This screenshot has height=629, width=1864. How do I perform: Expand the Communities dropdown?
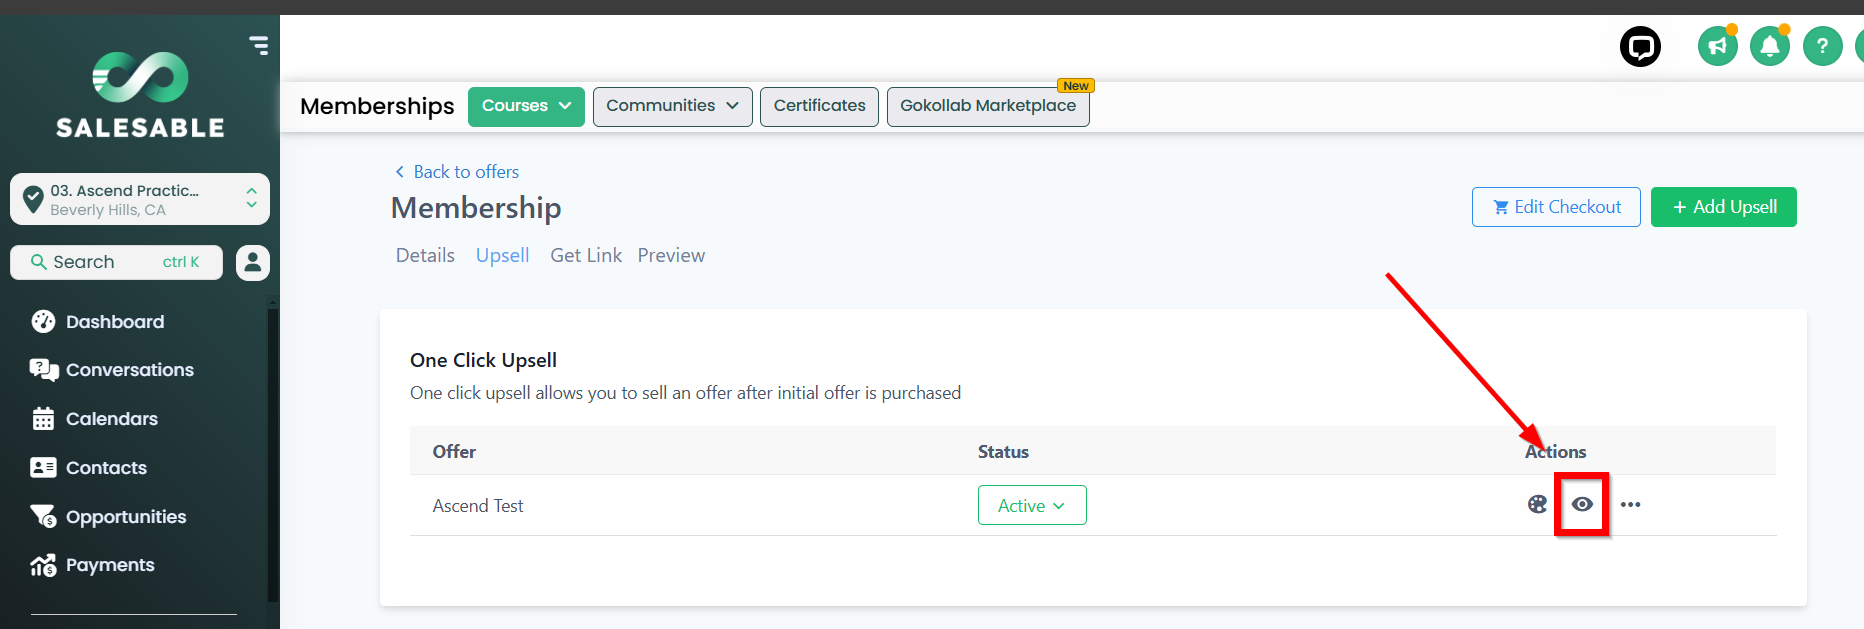coord(673,106)
